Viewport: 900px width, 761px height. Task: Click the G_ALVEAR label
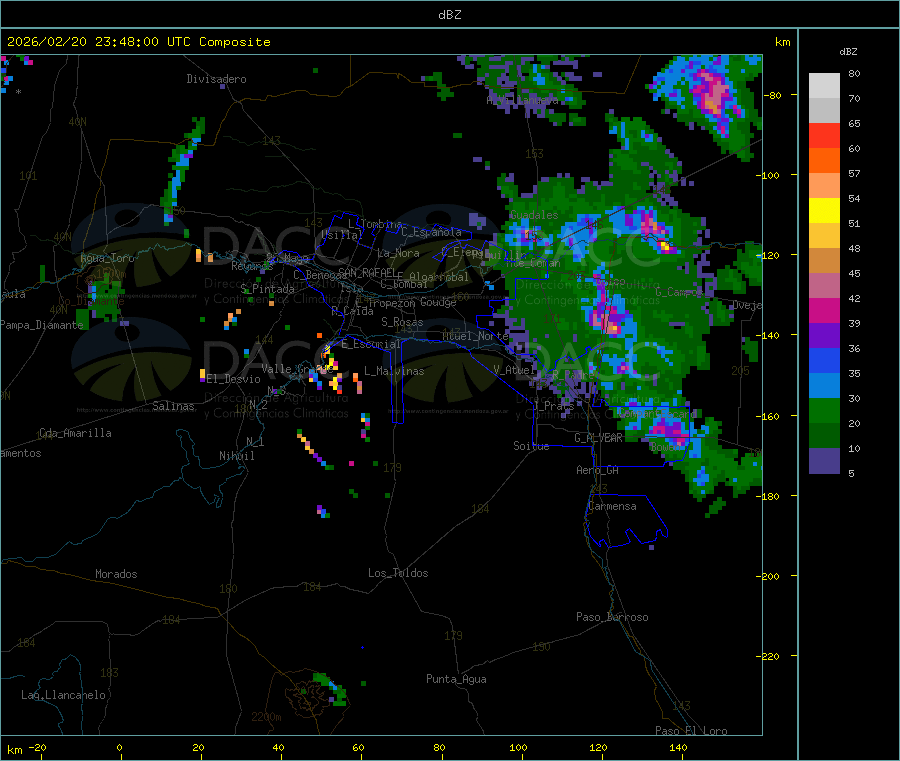click(x=598, y=438)
